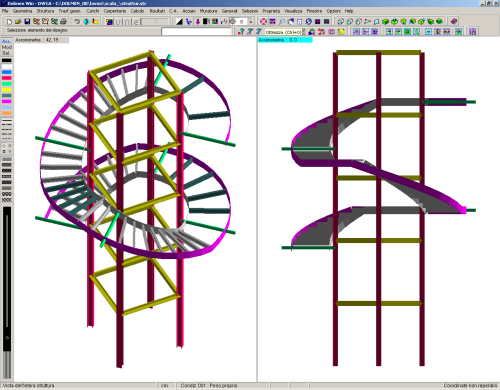Screen dimensions: 500x390
Task: Click 'Selezione elemento del disegno' status text
Action: 37,30
